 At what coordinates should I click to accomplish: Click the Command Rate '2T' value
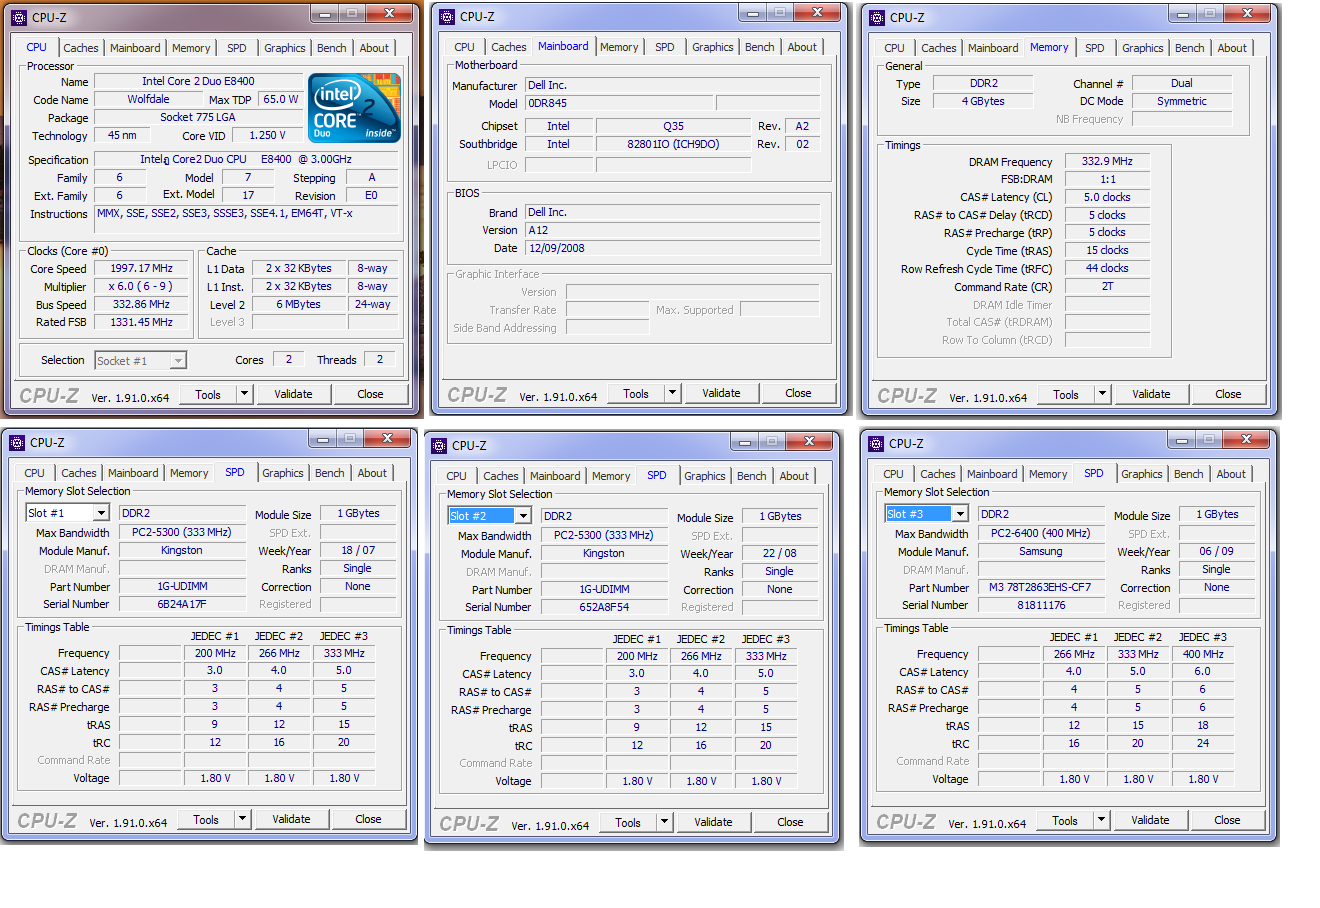1107,286
